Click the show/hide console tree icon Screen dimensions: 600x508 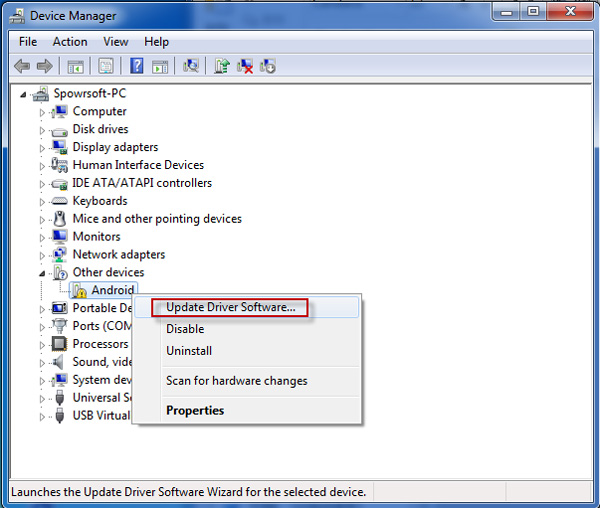[75, 66]
